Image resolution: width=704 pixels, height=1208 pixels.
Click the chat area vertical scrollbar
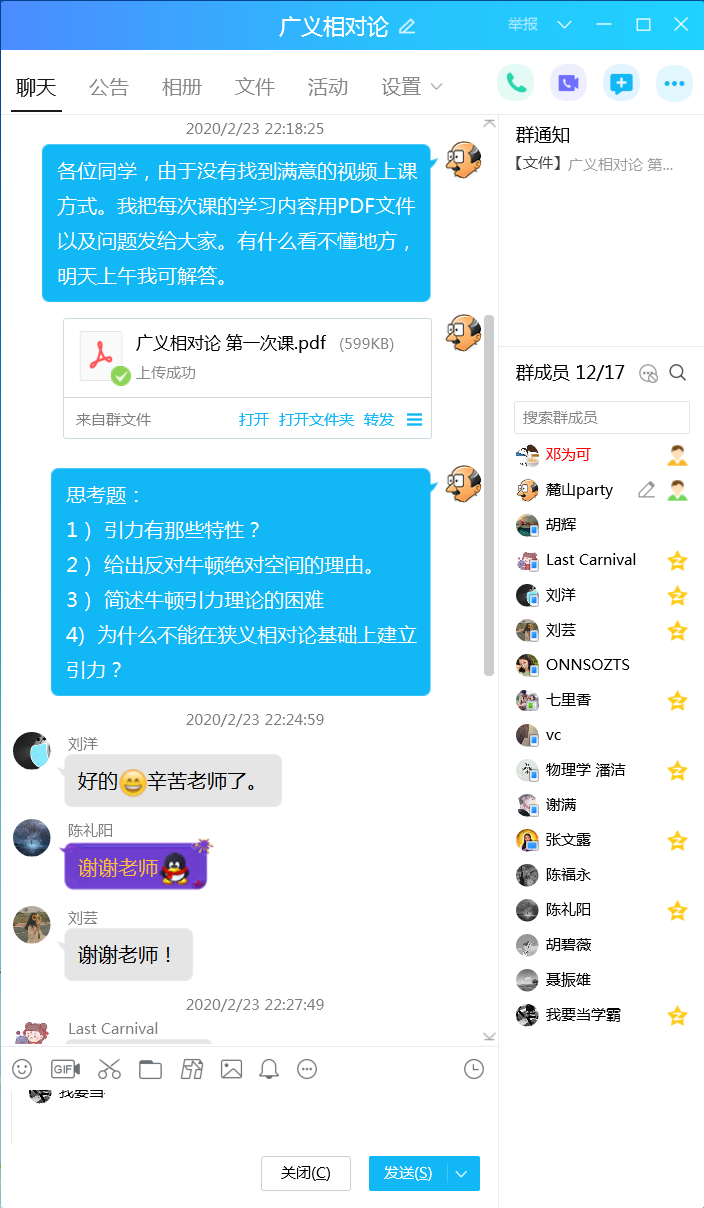click(x=489, y=495)
